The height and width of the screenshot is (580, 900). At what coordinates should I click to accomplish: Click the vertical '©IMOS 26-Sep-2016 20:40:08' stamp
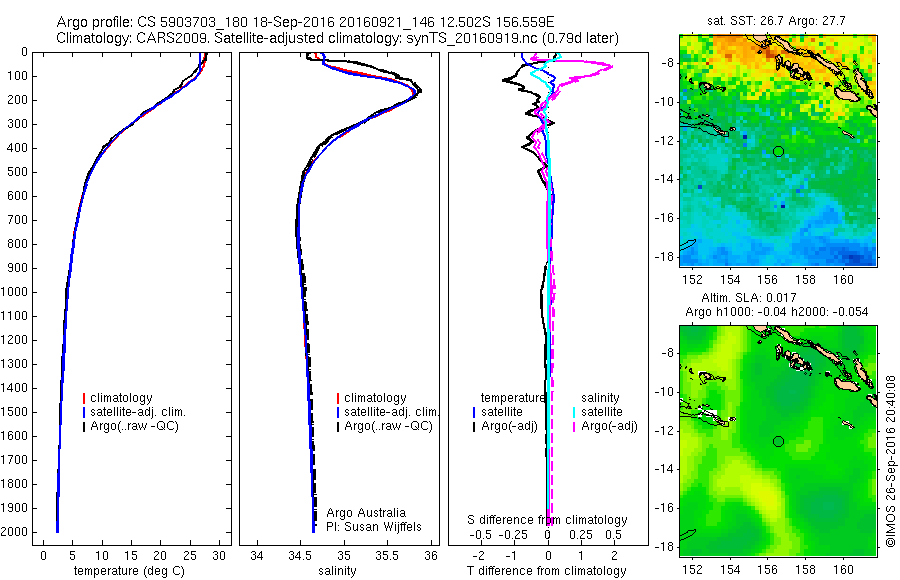coord(890,461)
